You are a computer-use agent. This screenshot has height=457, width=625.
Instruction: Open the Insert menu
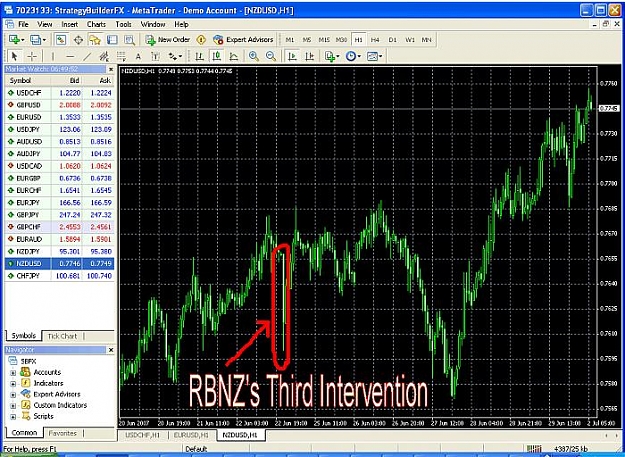point(70,24)
